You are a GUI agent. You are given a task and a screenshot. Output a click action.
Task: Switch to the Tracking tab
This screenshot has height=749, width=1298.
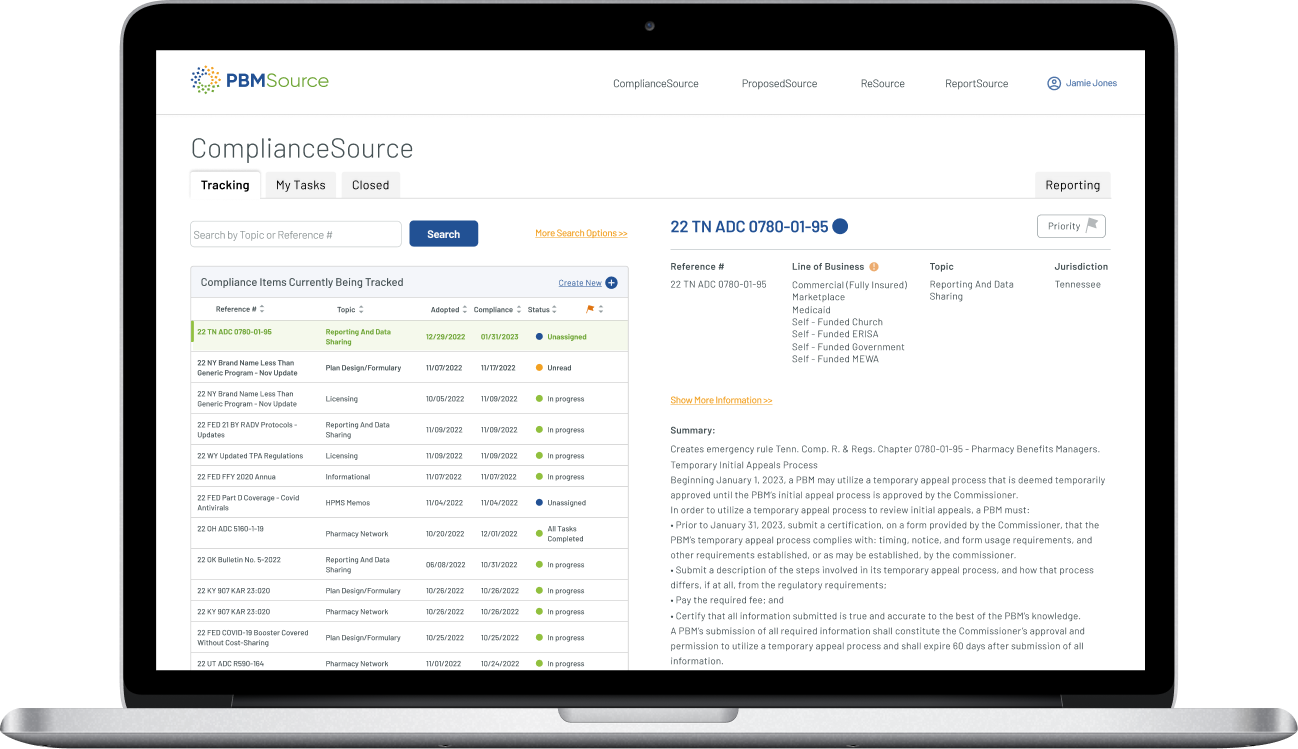tap(225, 185)
